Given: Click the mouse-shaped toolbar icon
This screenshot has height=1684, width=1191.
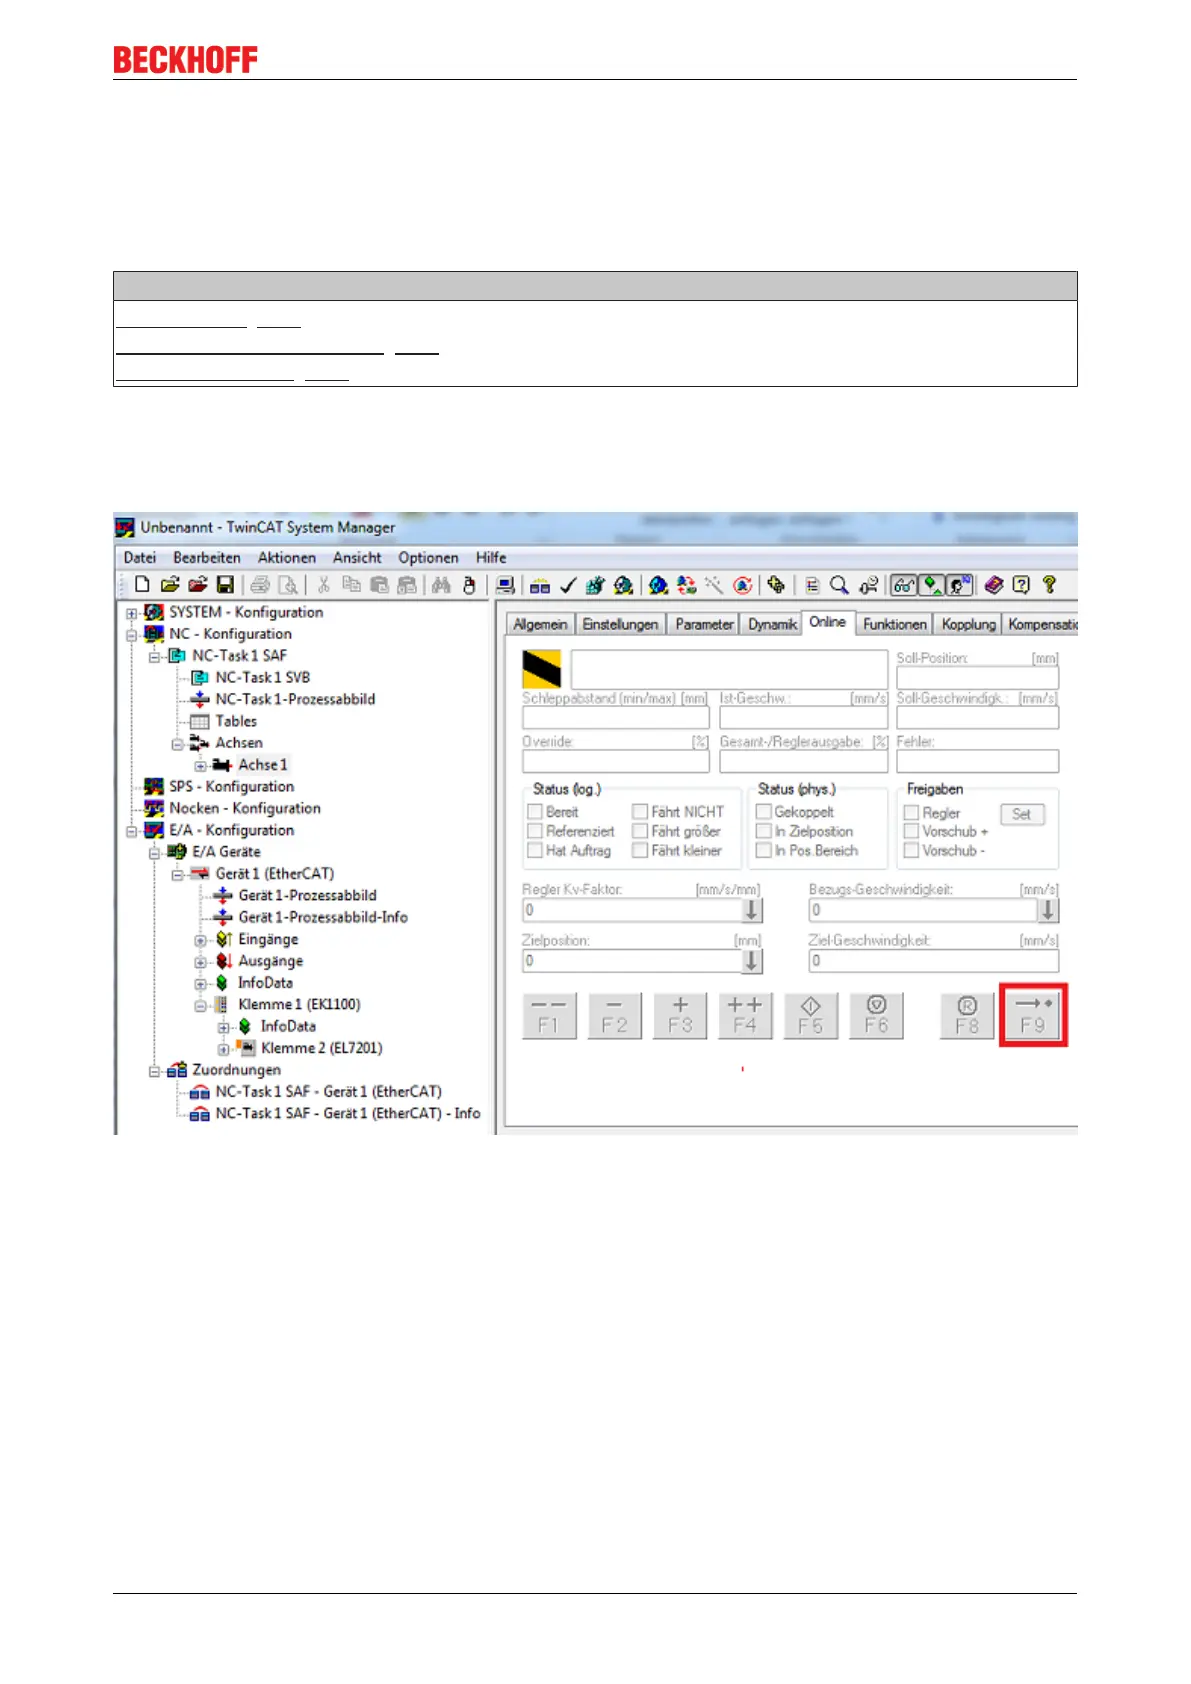Looking at the screenshot, I should pos(469,585).
